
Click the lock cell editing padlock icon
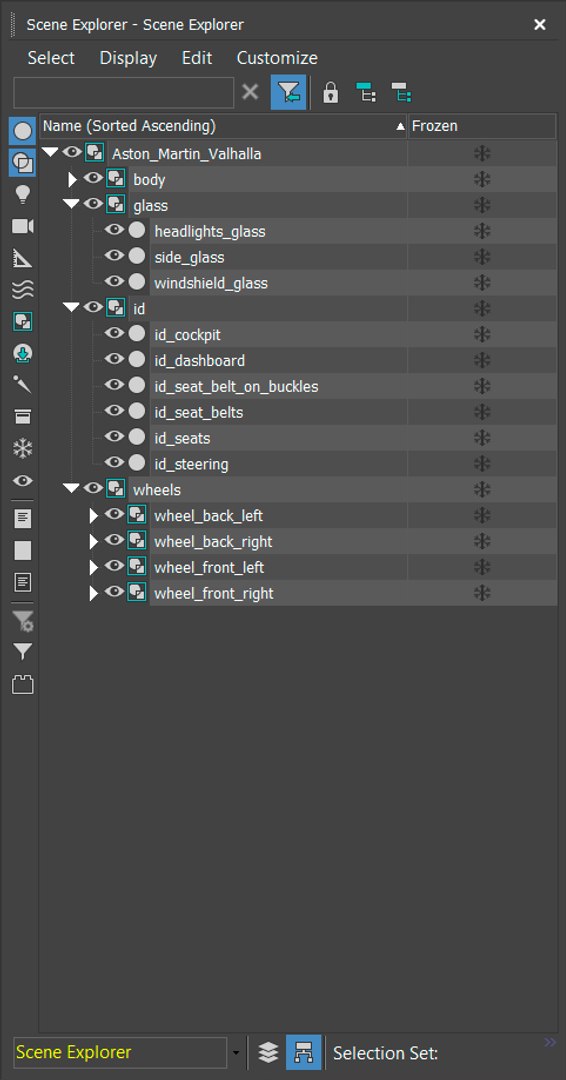click(331, 92)
